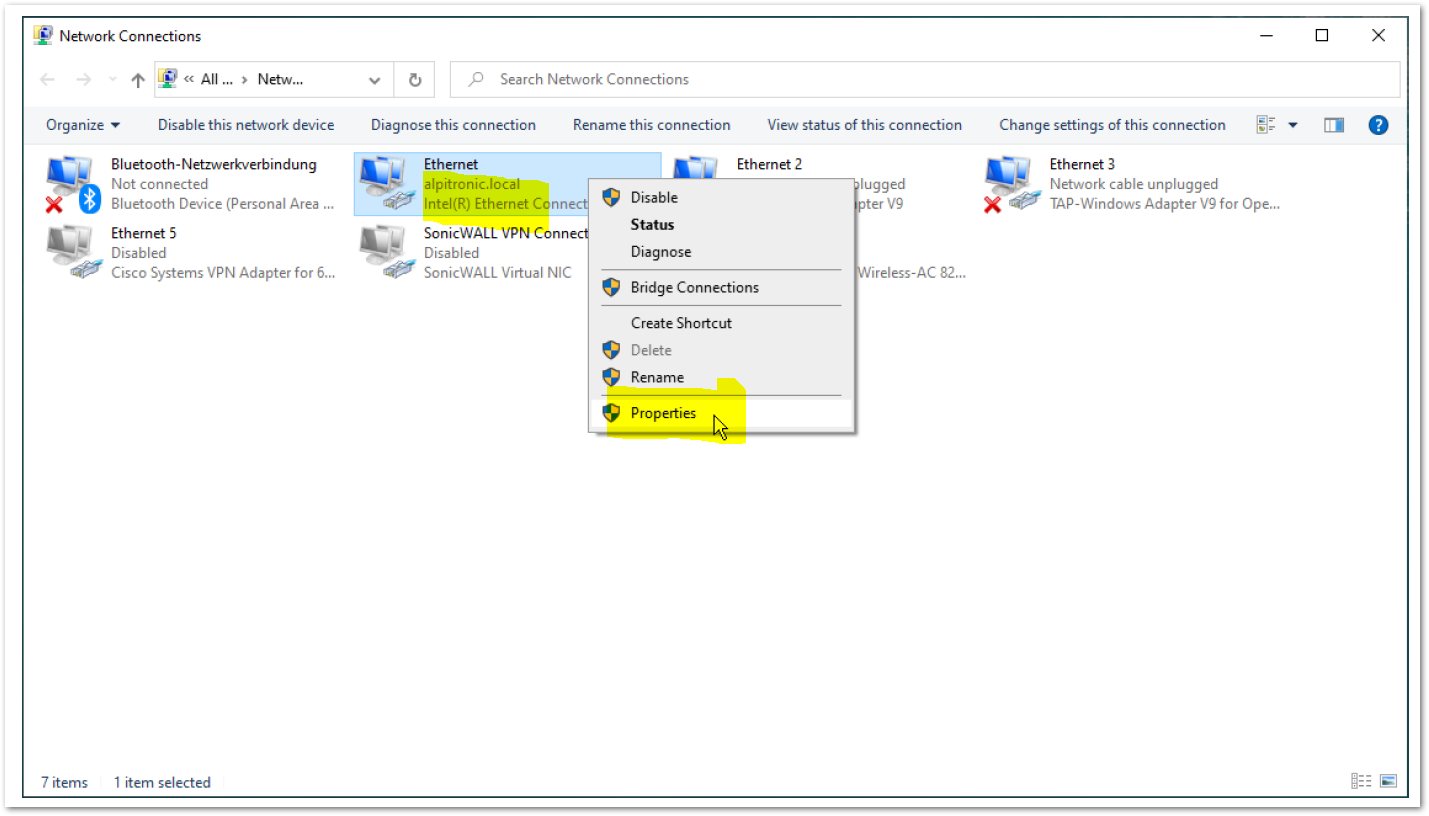This screenshot has width=1429, height=816.
Task: Click Diagnose this connection in toolbar
Action: click(x=453, y=125)
